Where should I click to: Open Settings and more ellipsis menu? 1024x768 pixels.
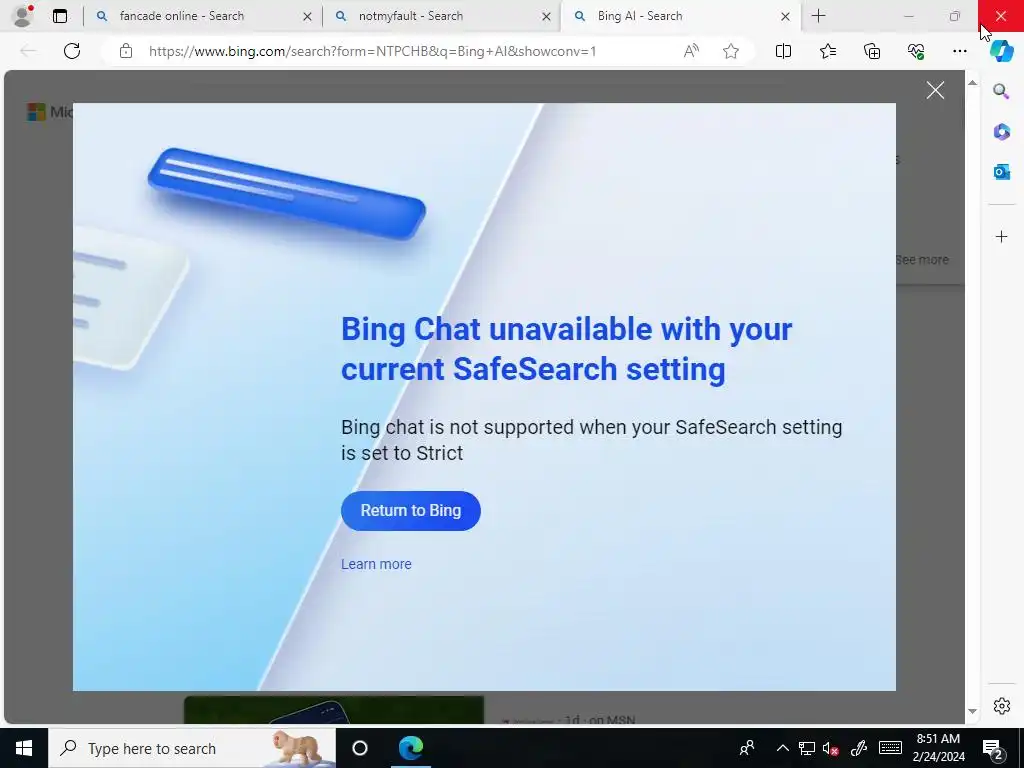[959, 51]
